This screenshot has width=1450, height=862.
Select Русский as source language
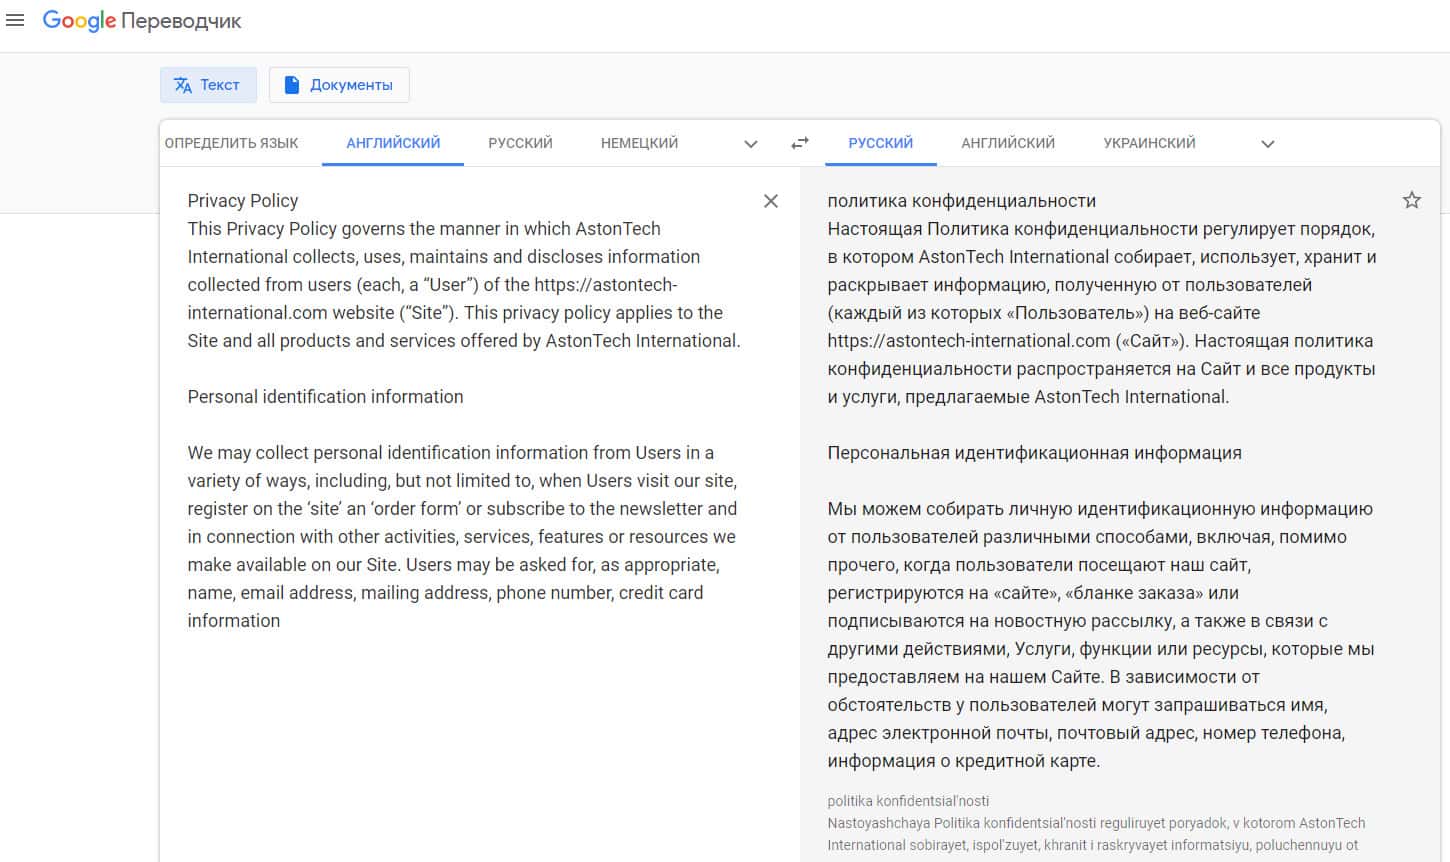coord(520,143)
